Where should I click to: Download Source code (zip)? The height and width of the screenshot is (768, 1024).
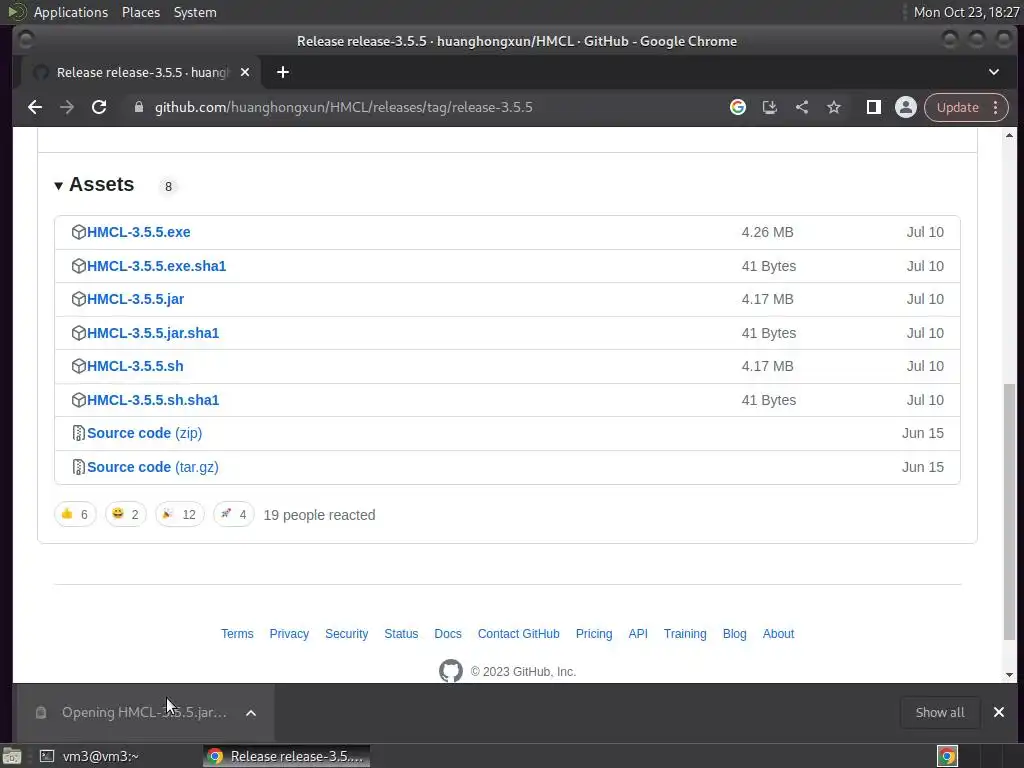tap(144, 433)
